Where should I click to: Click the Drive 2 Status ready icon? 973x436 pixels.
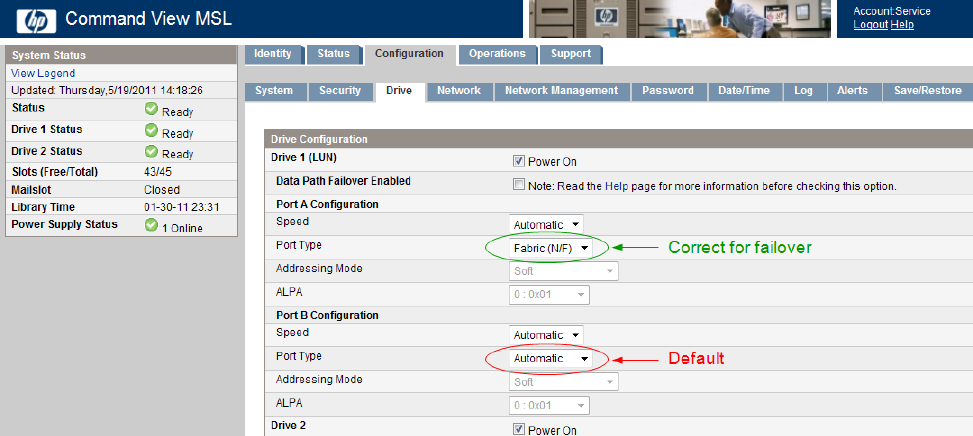(x=151, y=151)
